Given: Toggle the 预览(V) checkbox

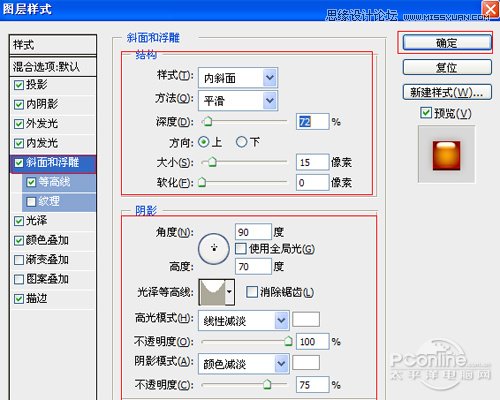Looking at the screenshot, I should coord(426,113).
